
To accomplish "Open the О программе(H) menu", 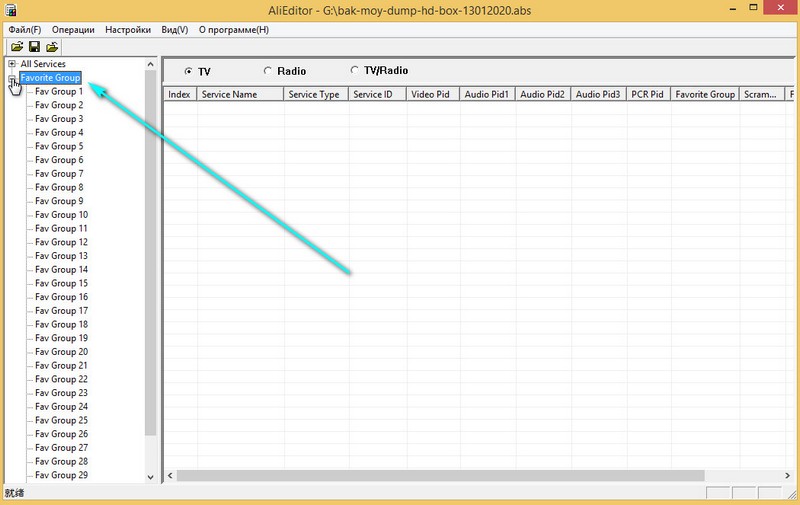I will pos(234,30).
